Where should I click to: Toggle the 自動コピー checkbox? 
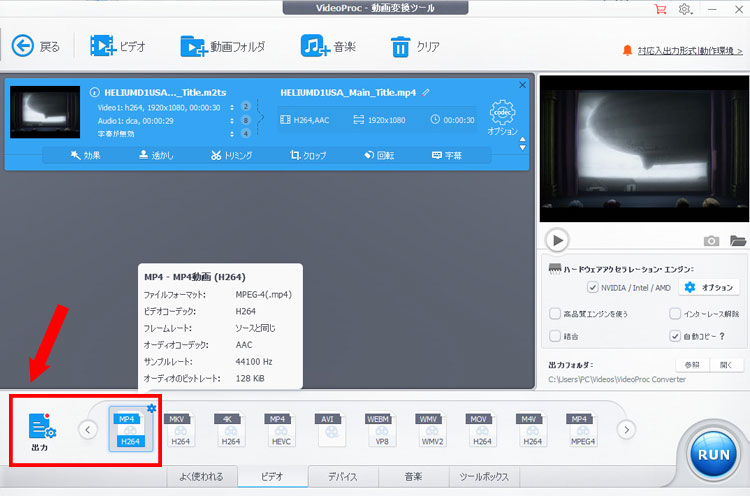675,336
